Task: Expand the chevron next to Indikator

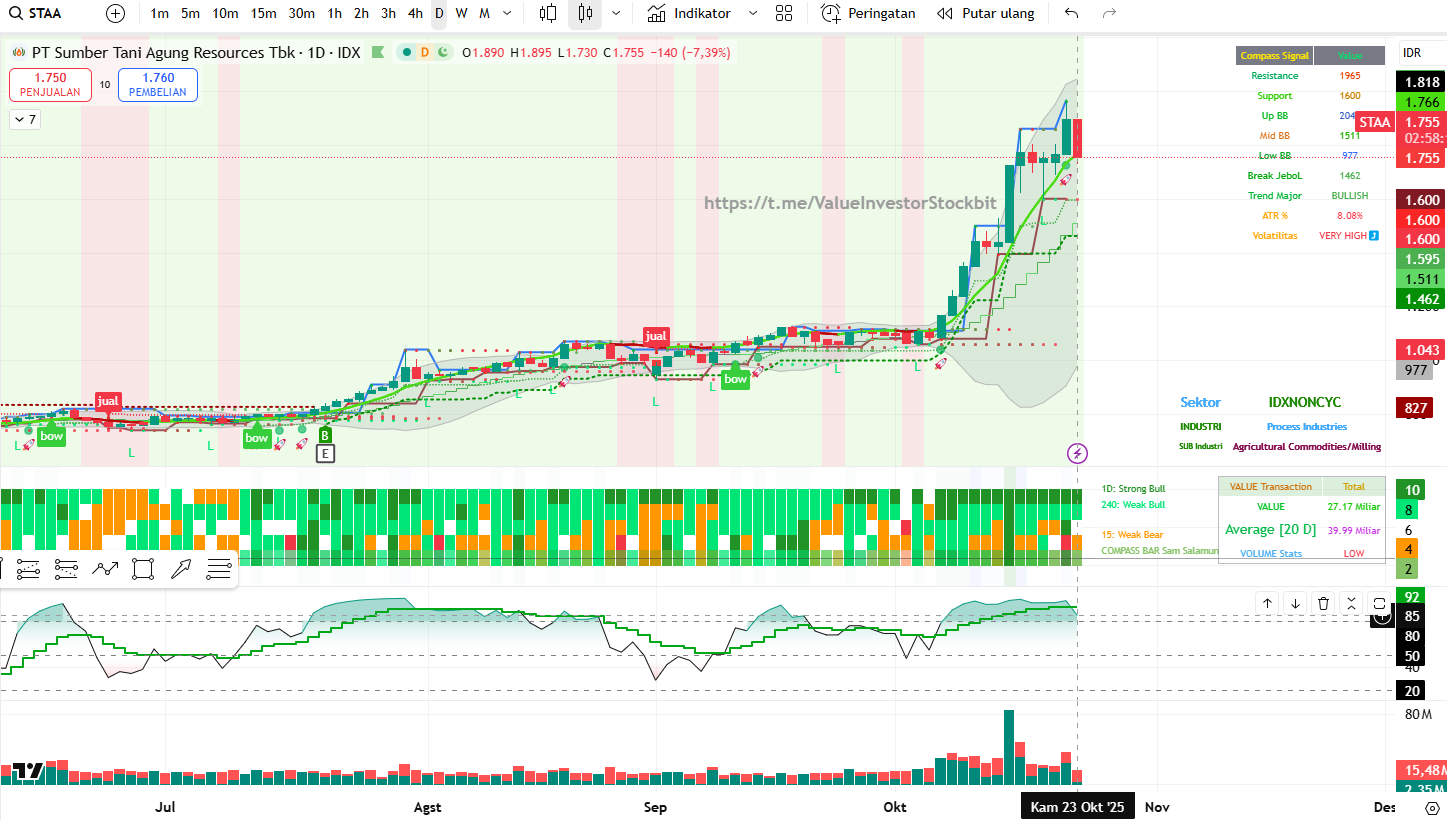Action: point(753,13)
